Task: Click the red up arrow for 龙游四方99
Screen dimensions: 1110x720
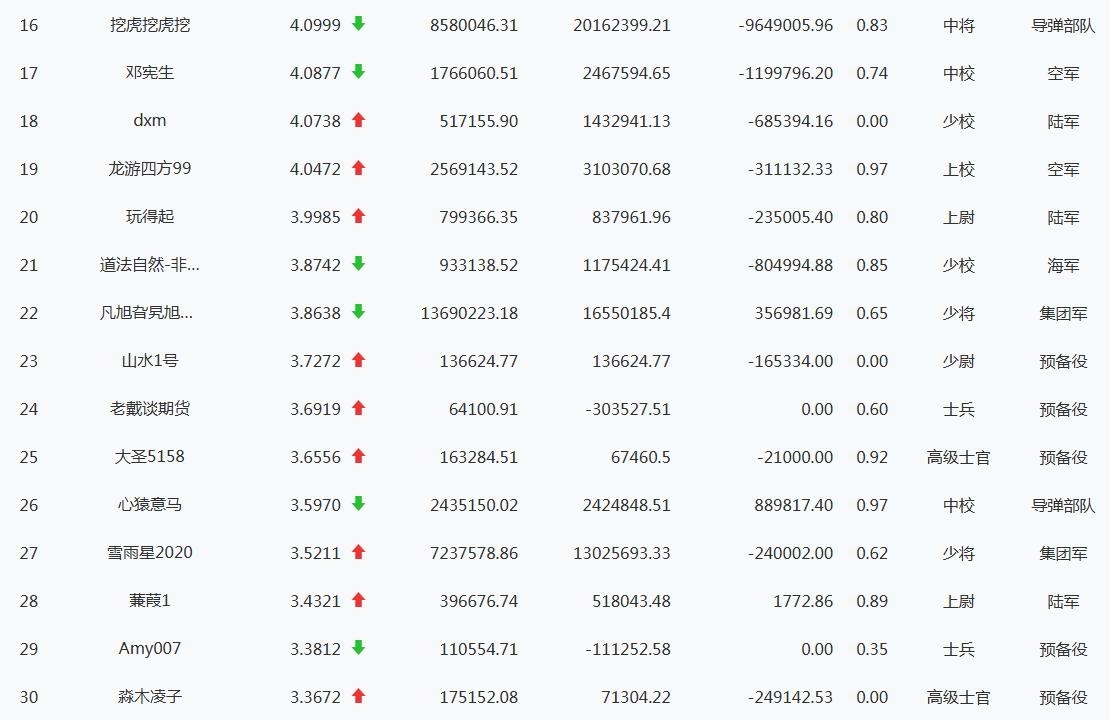Action: click(358, 168)
